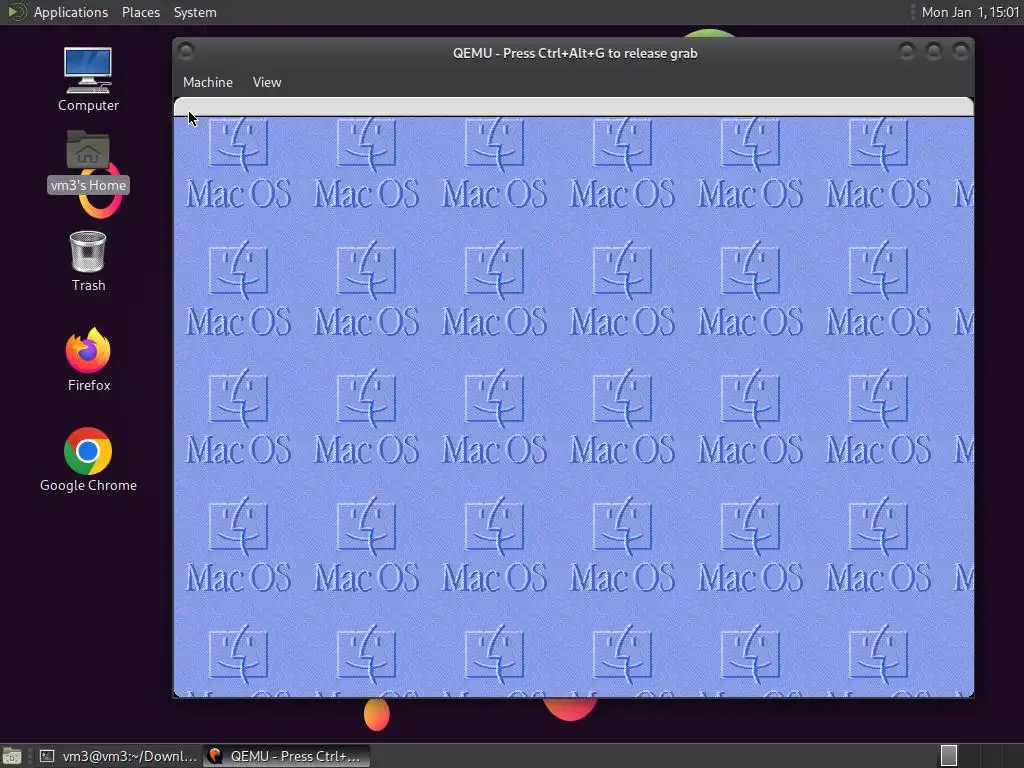Click the distro logo icon beside Applications
This screenshot has width=1024, height=768.
click(x=16, y=12)
